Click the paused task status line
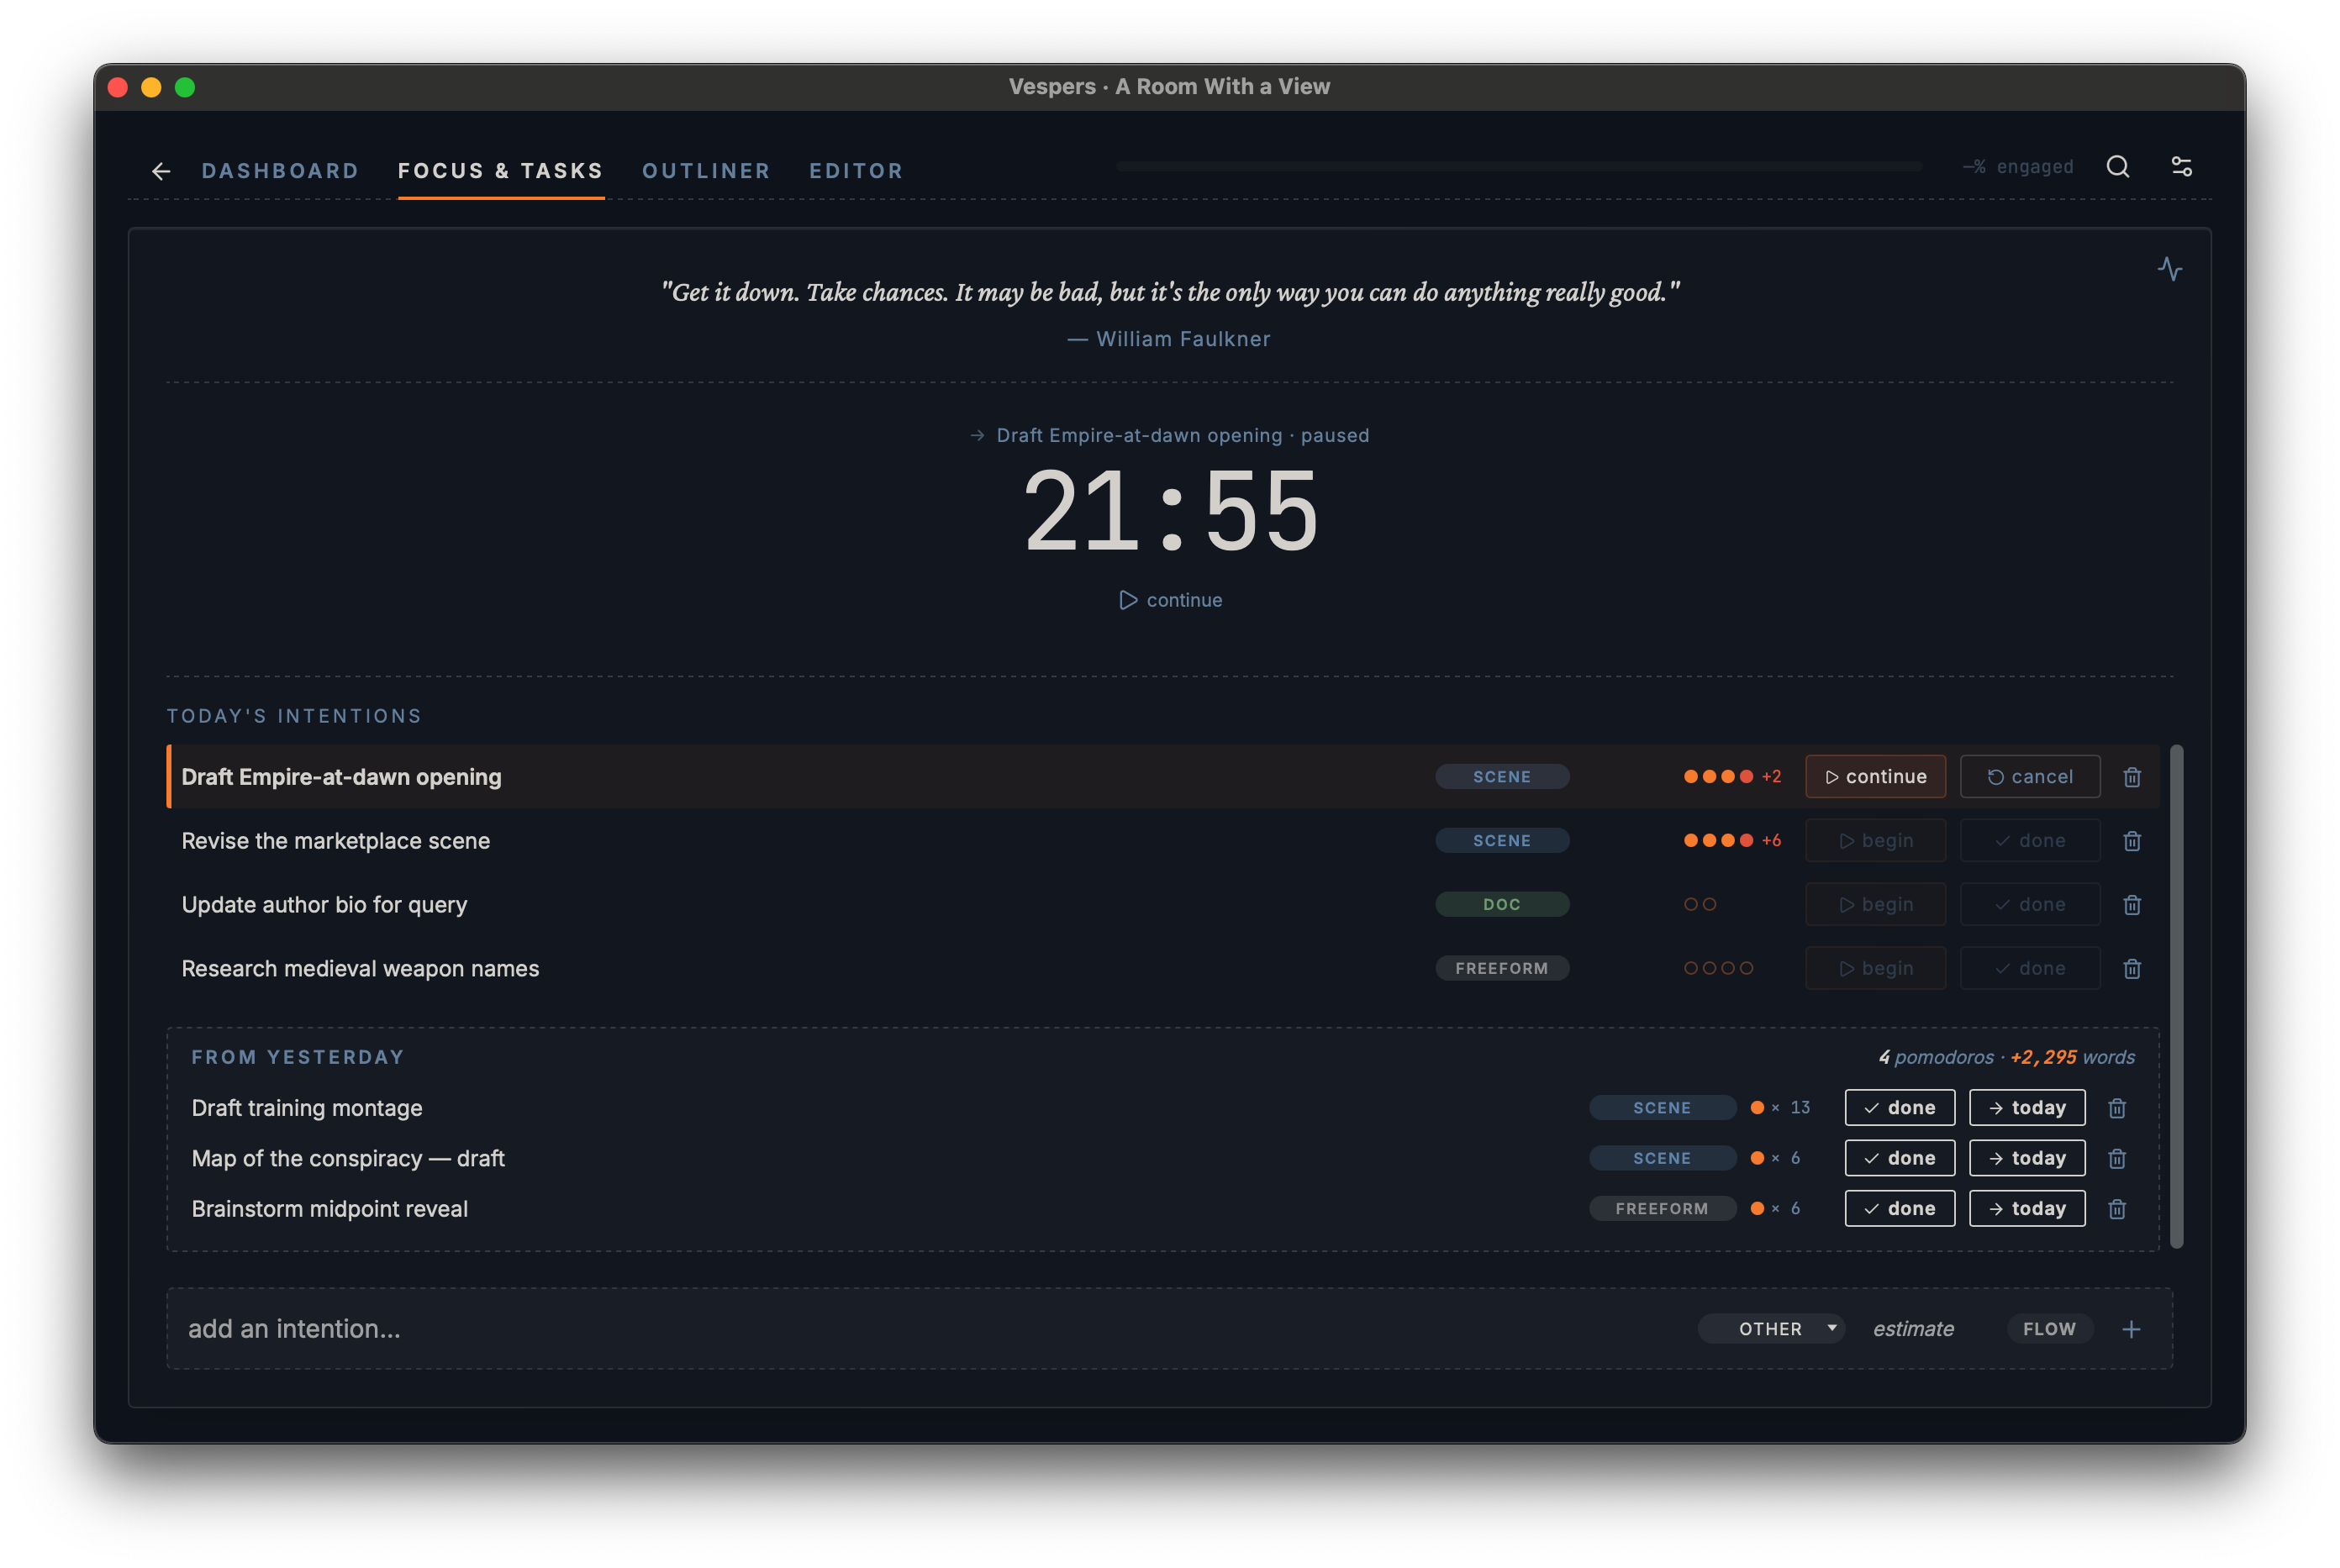This screenshot has width=2340, height=1568. 1169,436
